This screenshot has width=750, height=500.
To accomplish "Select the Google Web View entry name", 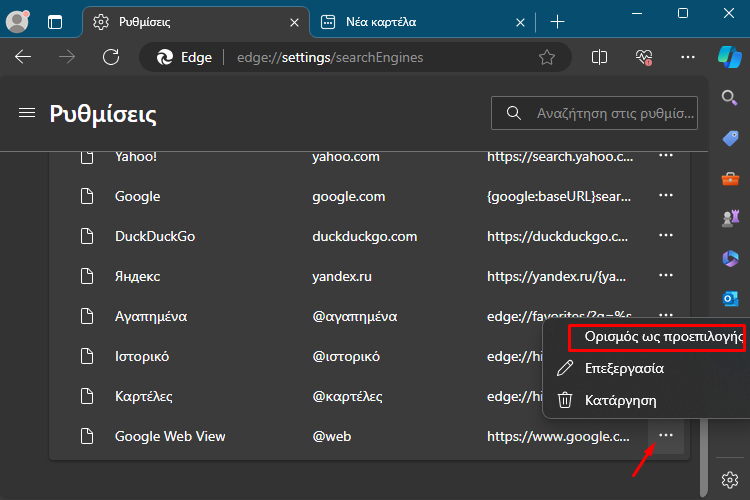I will 170,436.
